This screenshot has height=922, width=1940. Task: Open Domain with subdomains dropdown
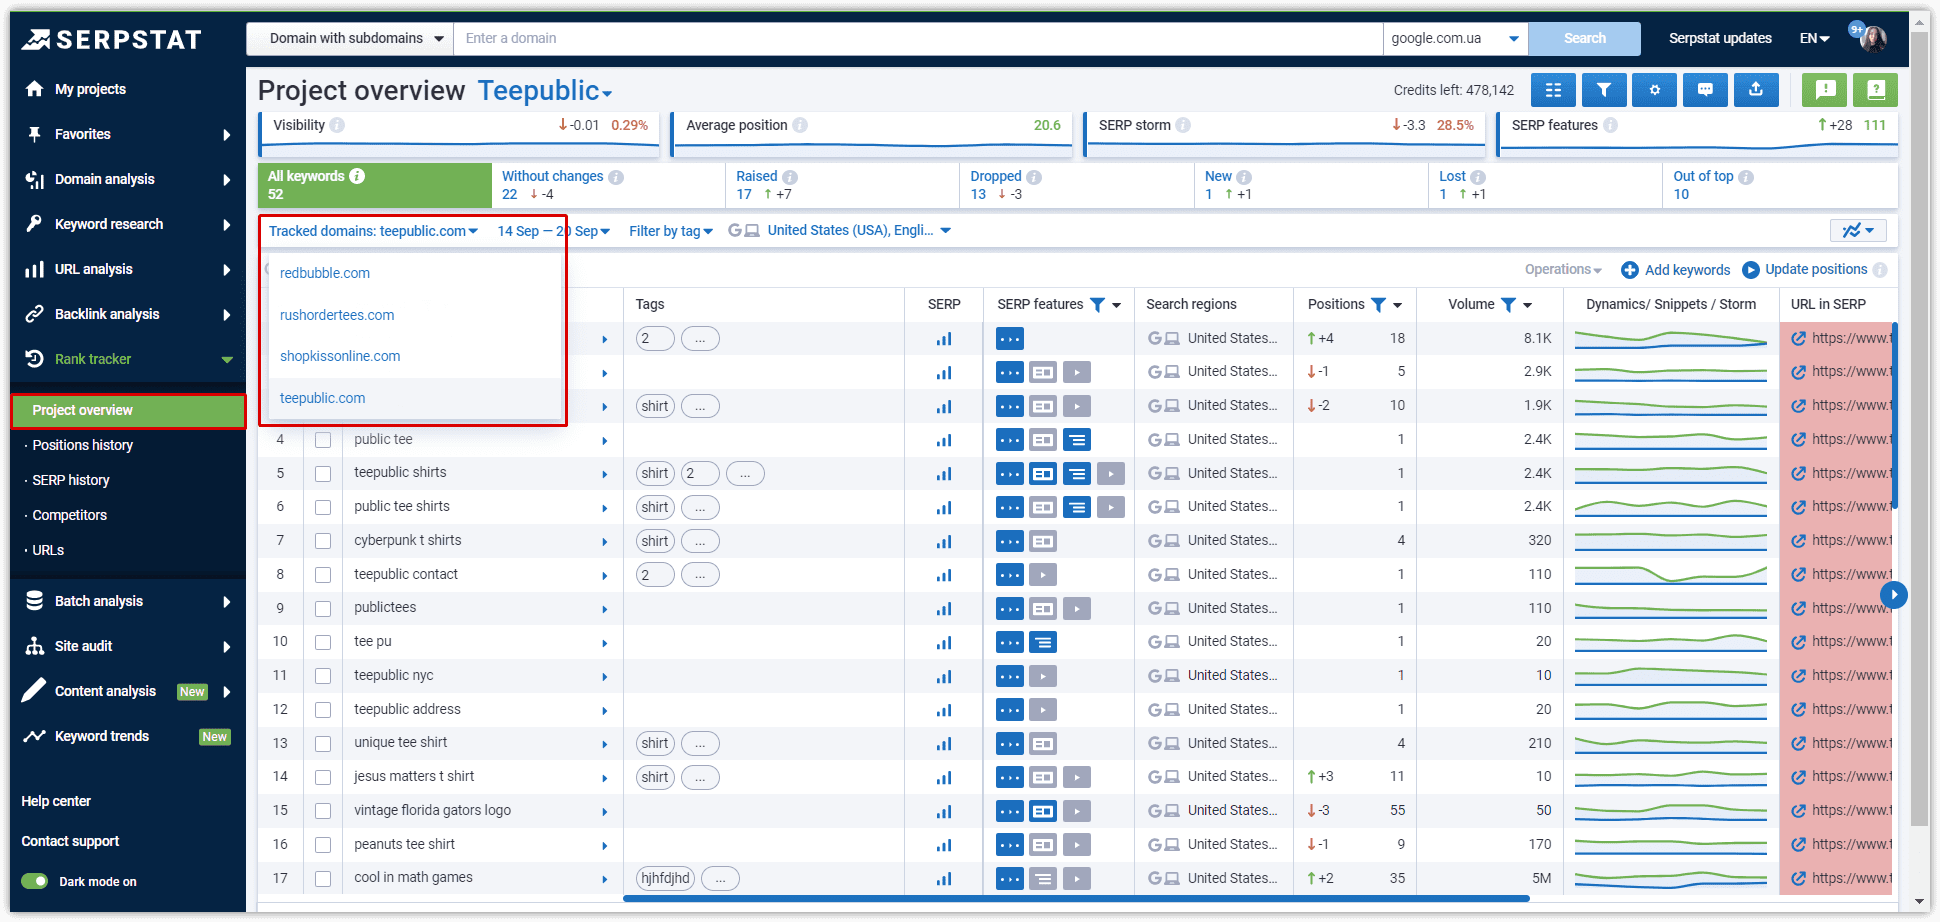(350, 38)
